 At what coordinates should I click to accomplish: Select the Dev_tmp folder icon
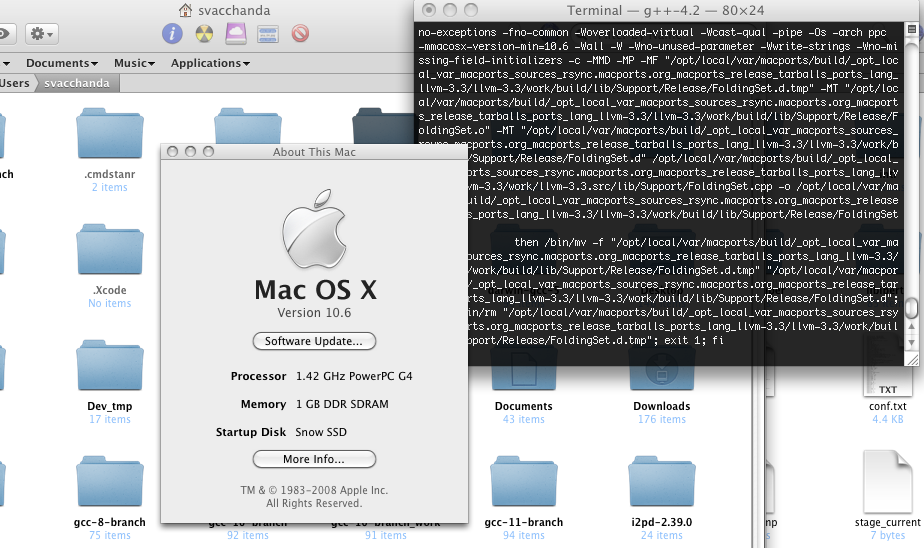point(110,365)
